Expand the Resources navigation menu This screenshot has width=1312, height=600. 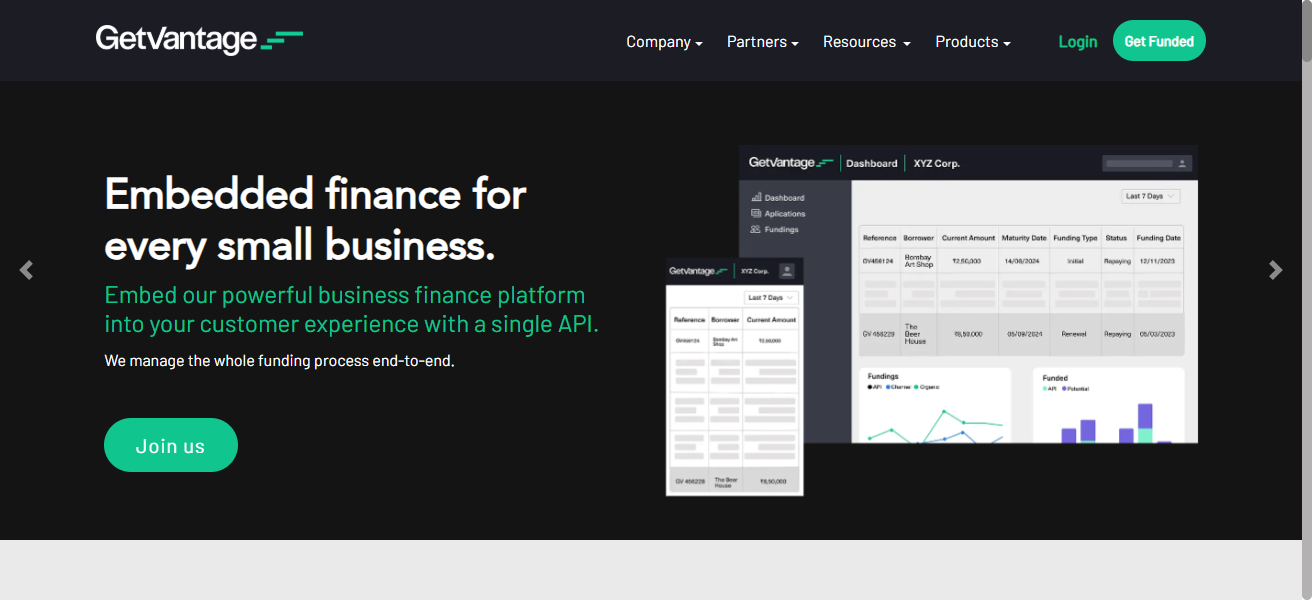click(866, 42)
